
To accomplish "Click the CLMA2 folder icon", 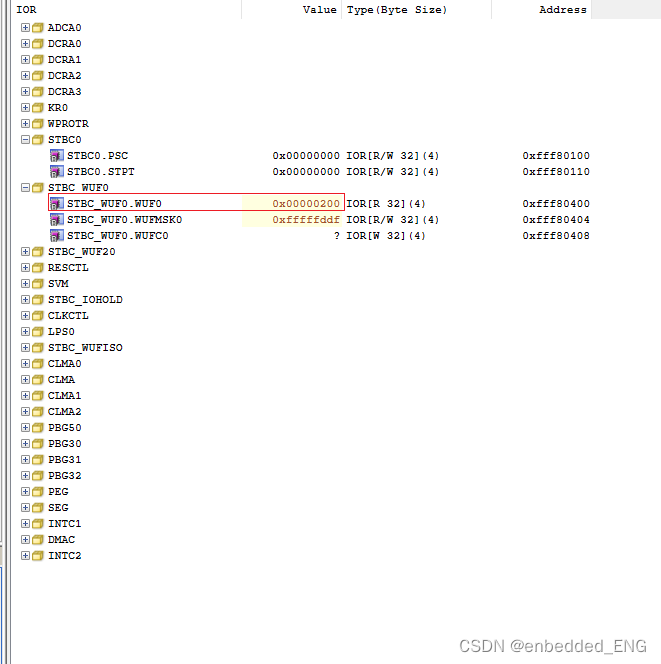I will [x=38, y=412].
